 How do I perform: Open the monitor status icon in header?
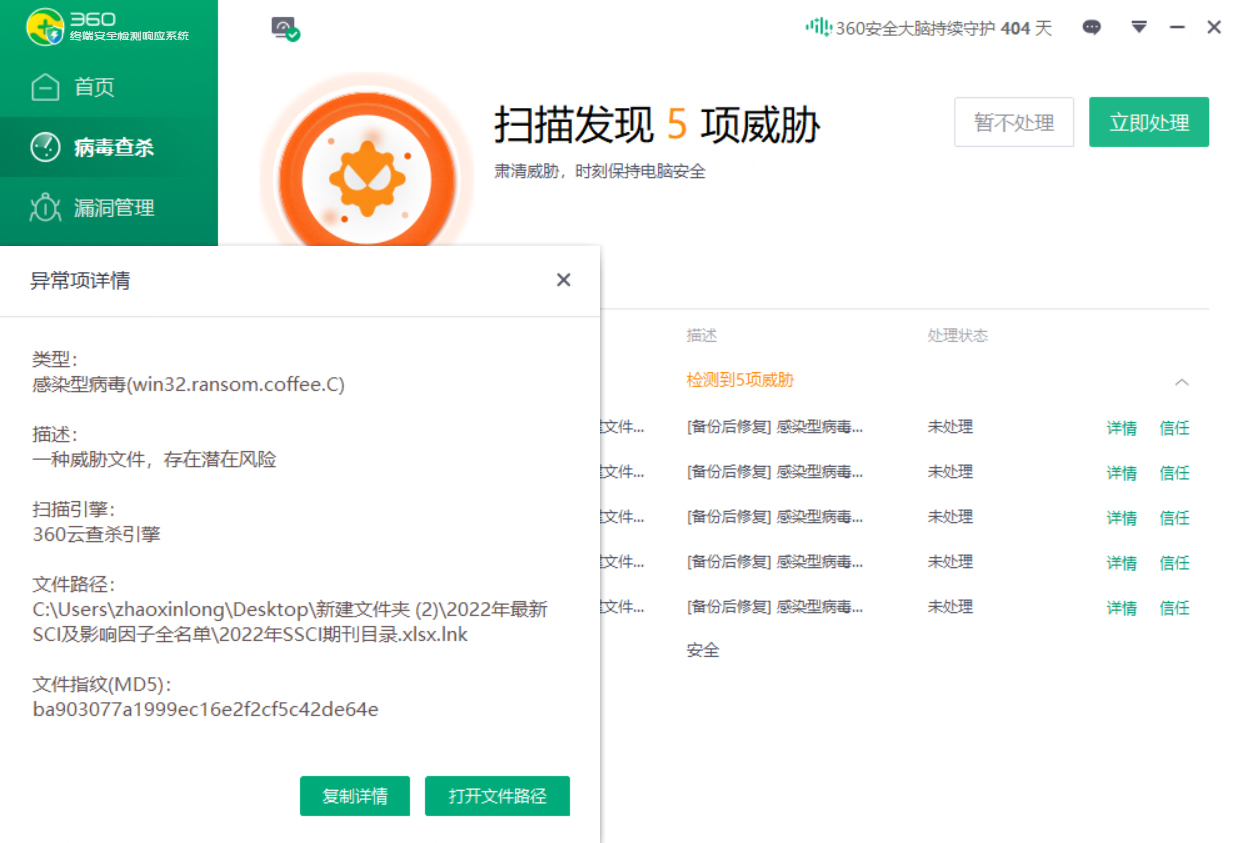pyautogui.click(x=285, y=29)
